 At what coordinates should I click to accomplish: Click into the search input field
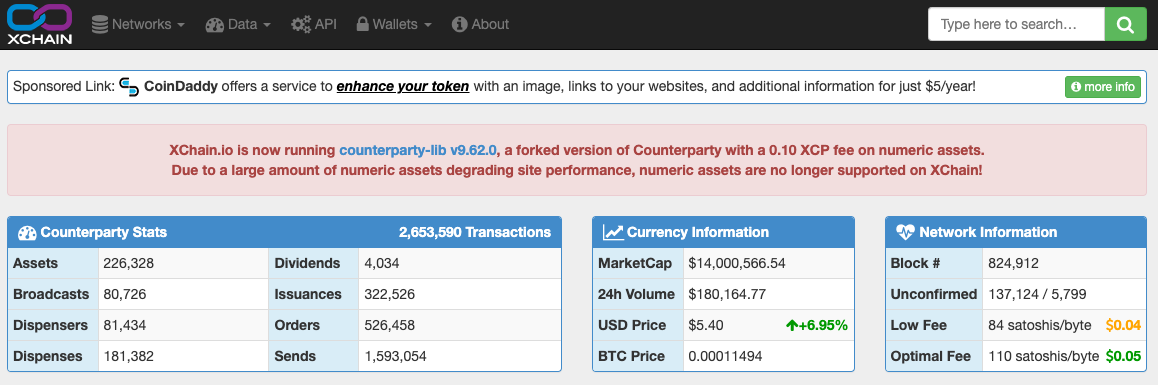tap(1016, 24)
